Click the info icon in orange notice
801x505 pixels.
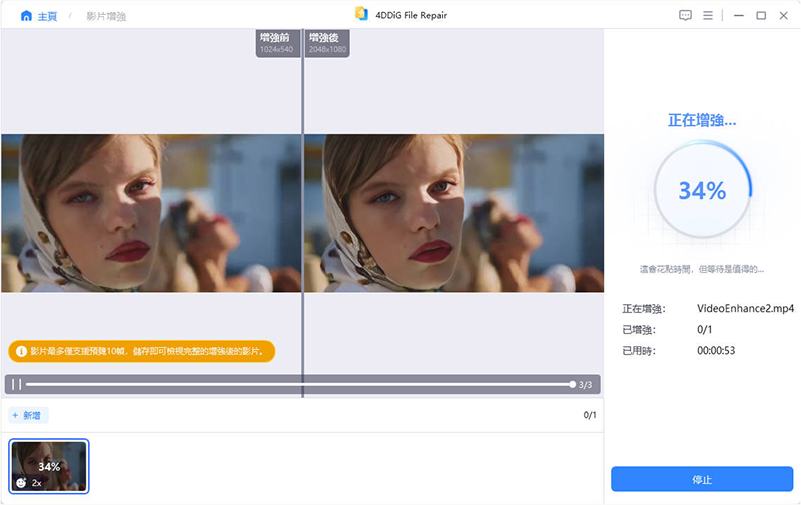pos(21,351)
